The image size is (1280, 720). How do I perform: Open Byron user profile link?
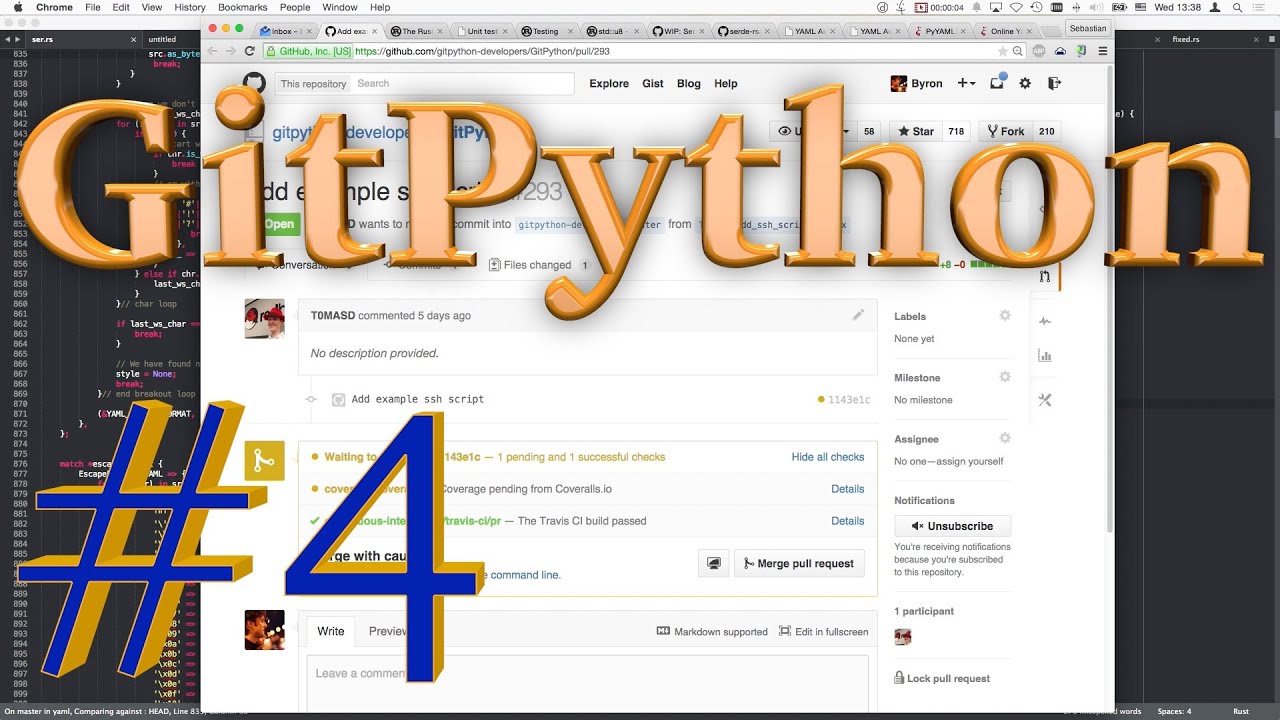point(917,84)
